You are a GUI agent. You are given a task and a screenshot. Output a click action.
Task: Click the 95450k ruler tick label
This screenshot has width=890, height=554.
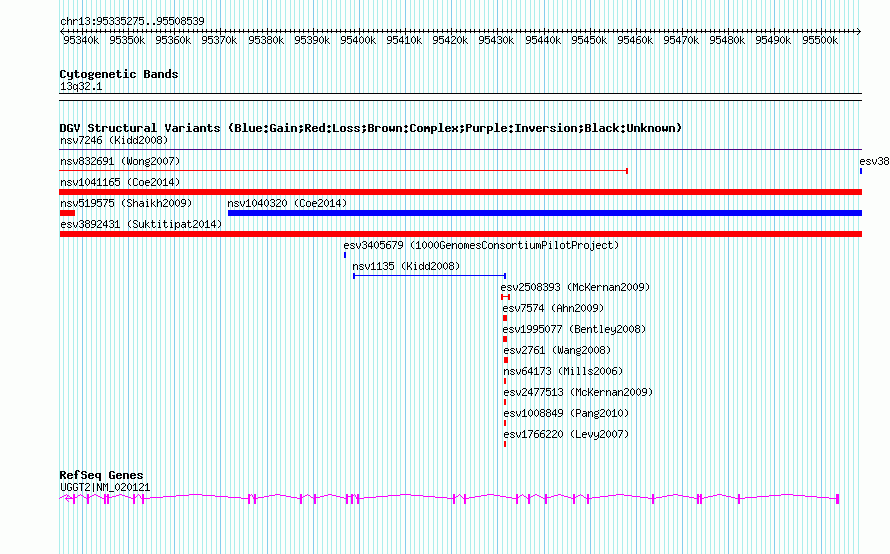point(589,40)
